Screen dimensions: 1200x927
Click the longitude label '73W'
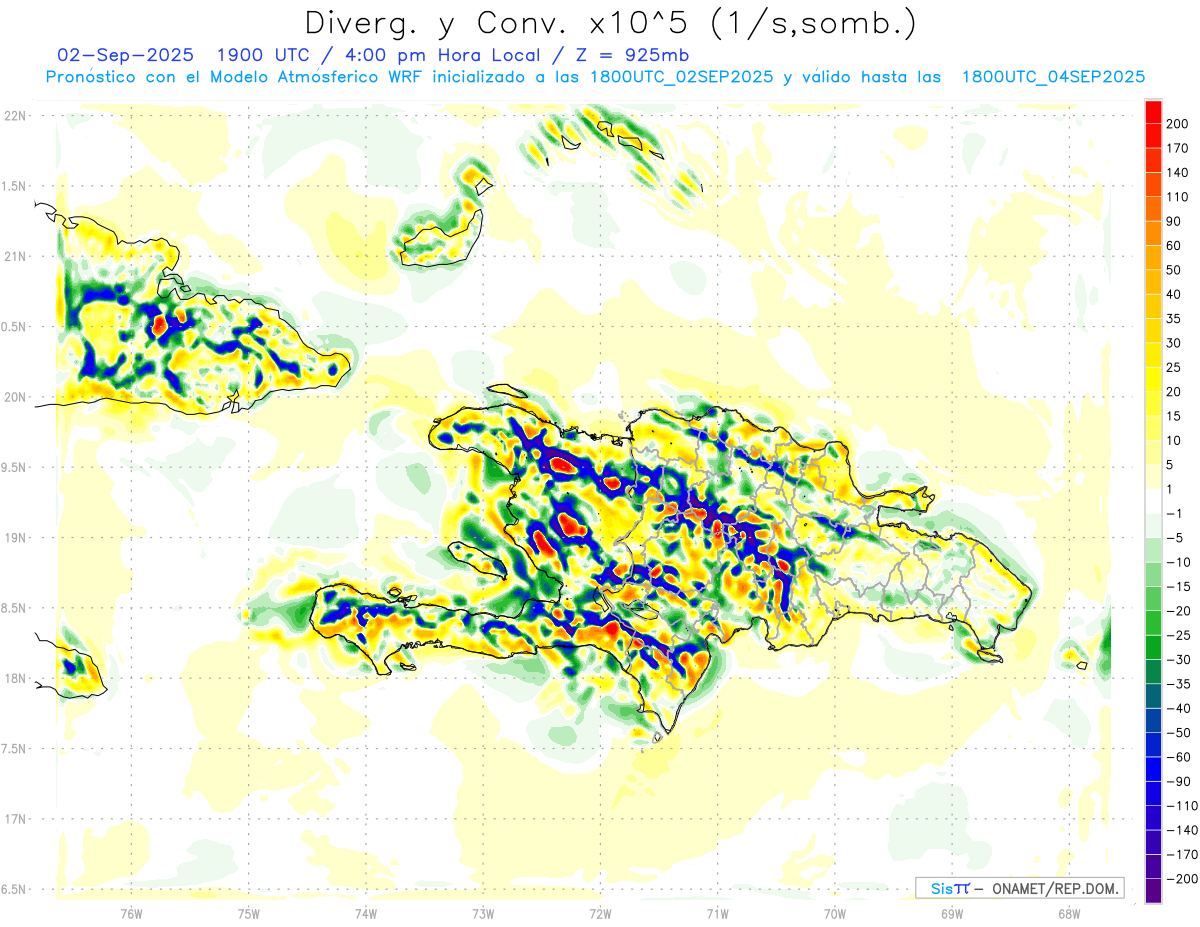click(x=483, y=913)
